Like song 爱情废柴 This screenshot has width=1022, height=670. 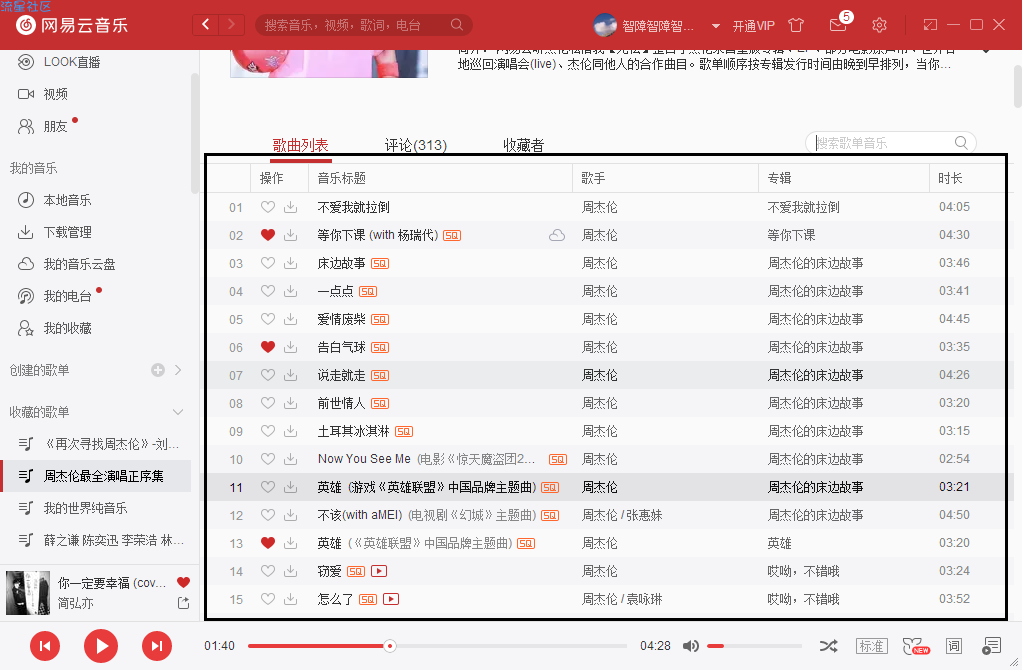(x=268, y=319)
